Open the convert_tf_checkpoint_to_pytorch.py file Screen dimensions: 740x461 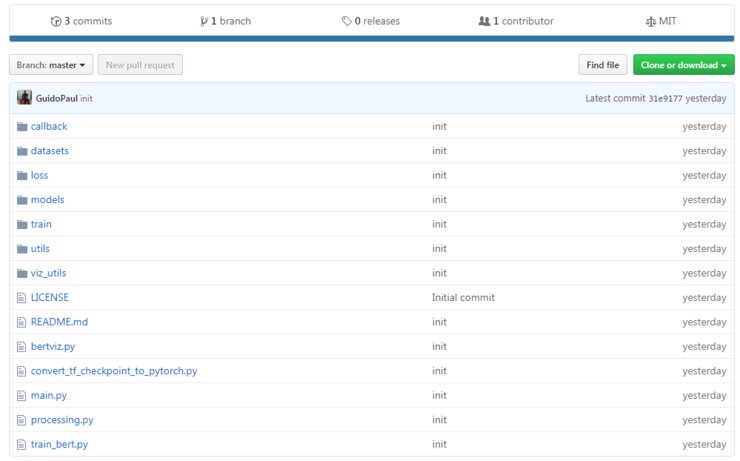(114, 371)
